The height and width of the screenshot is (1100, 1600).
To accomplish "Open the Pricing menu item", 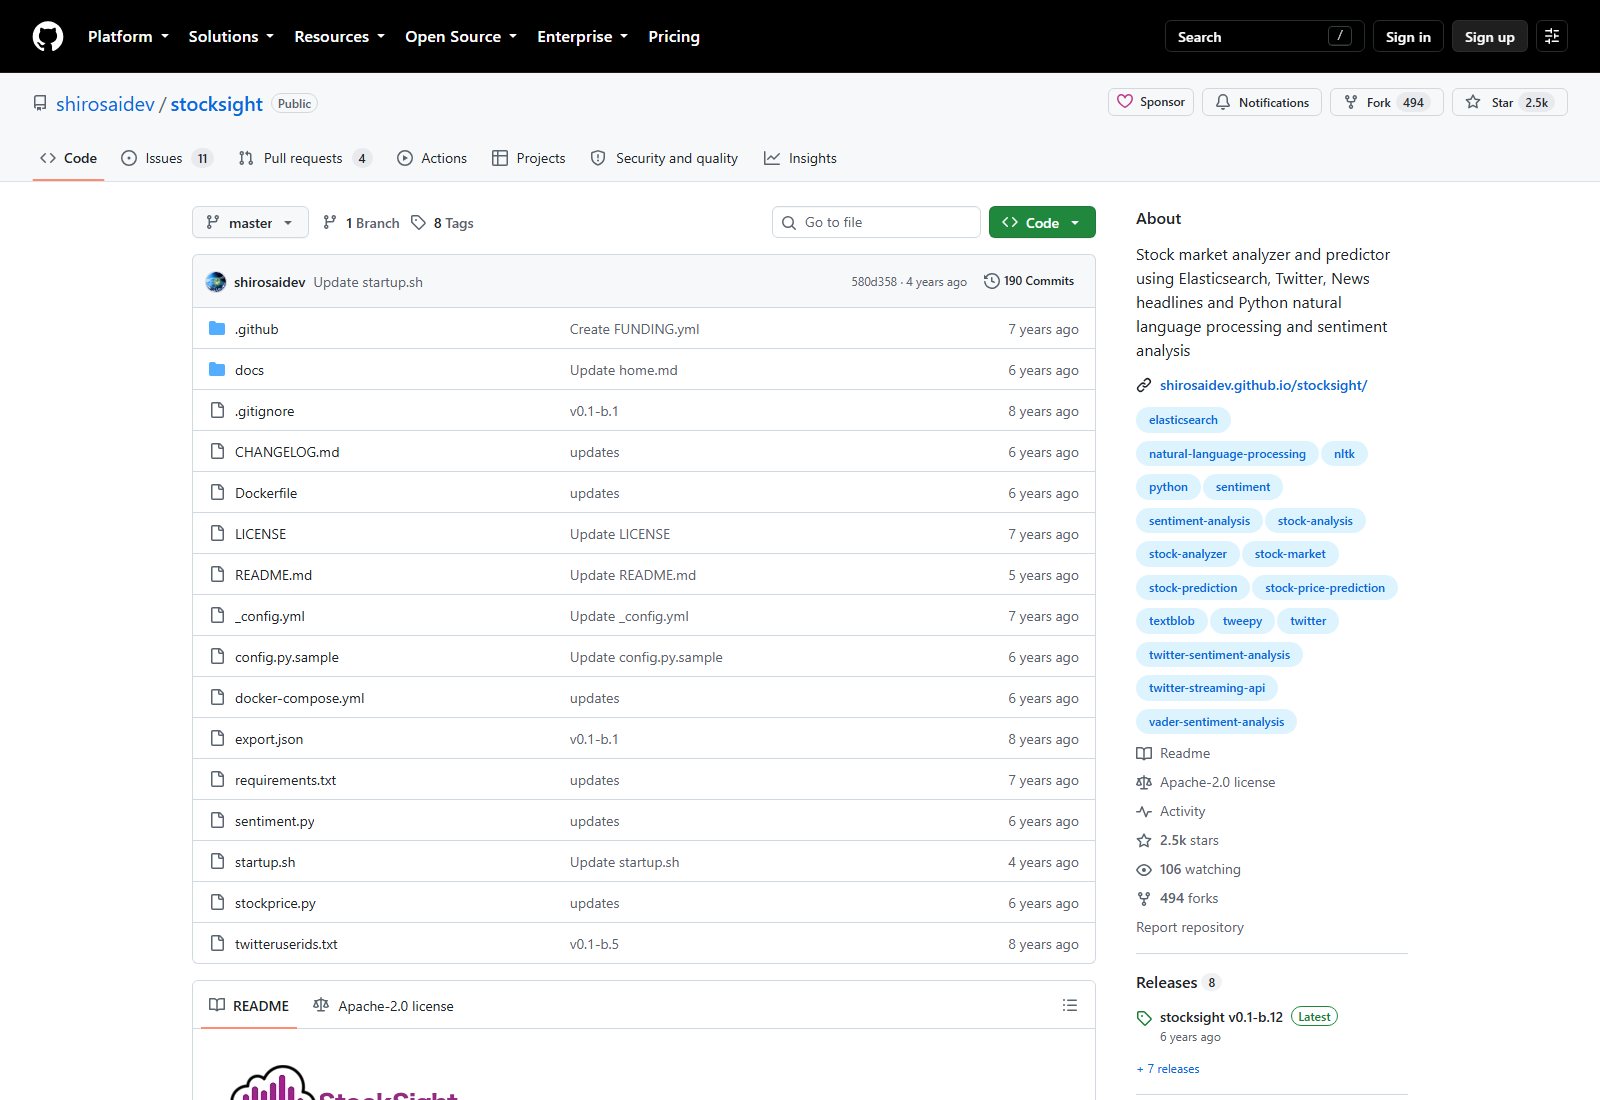I will pos(674,37).
